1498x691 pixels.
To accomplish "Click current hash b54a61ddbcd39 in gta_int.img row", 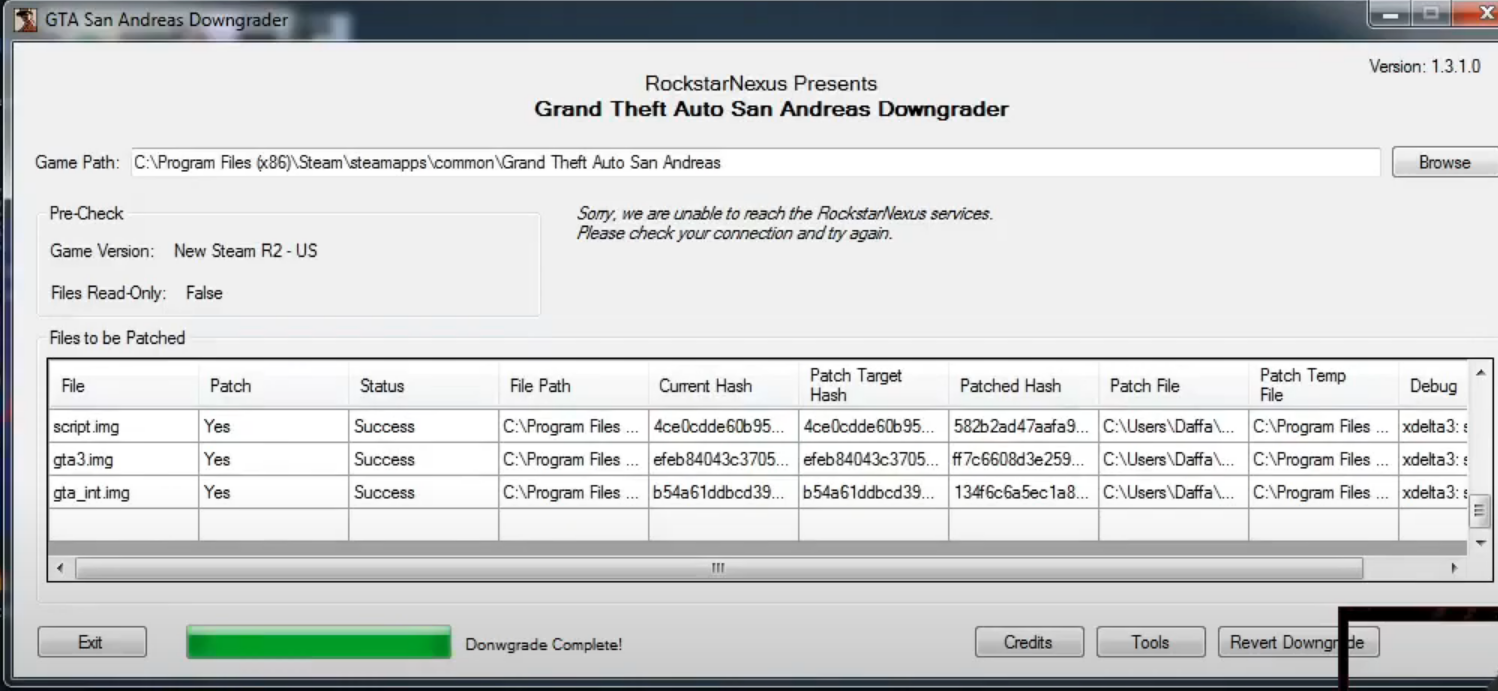I will click(x=723, y=492).
